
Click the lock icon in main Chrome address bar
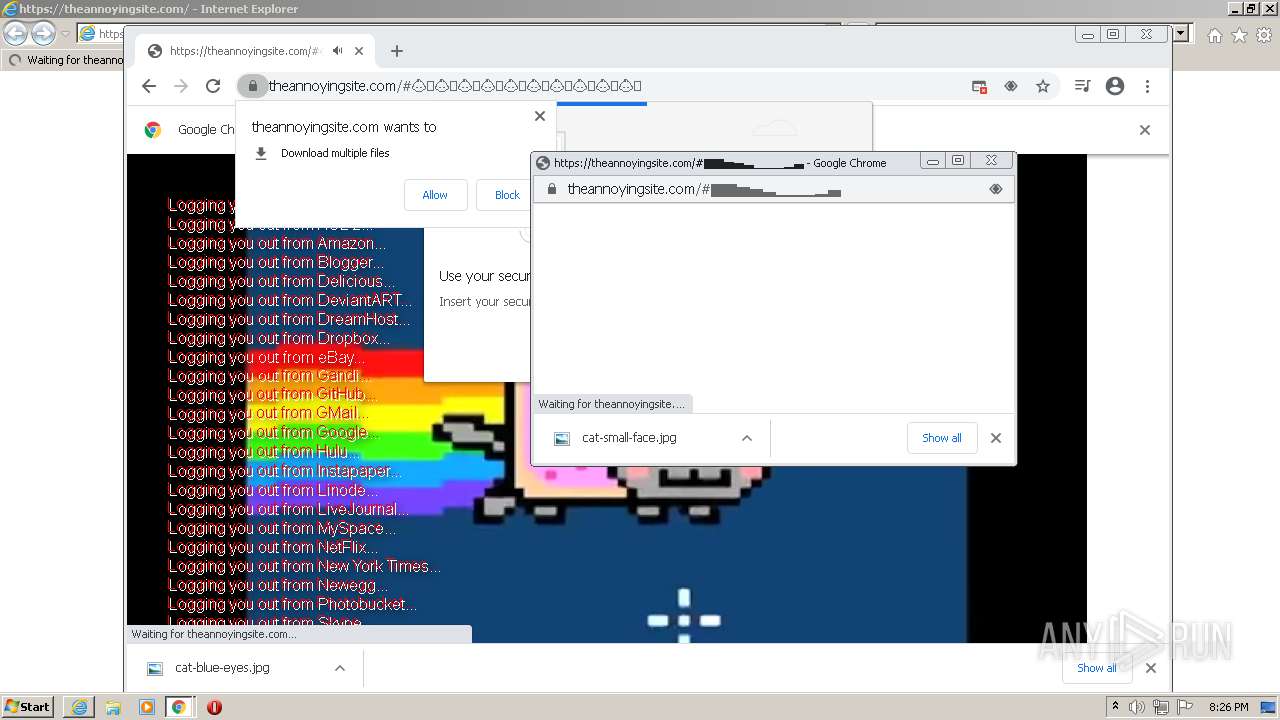pos(253,86)
